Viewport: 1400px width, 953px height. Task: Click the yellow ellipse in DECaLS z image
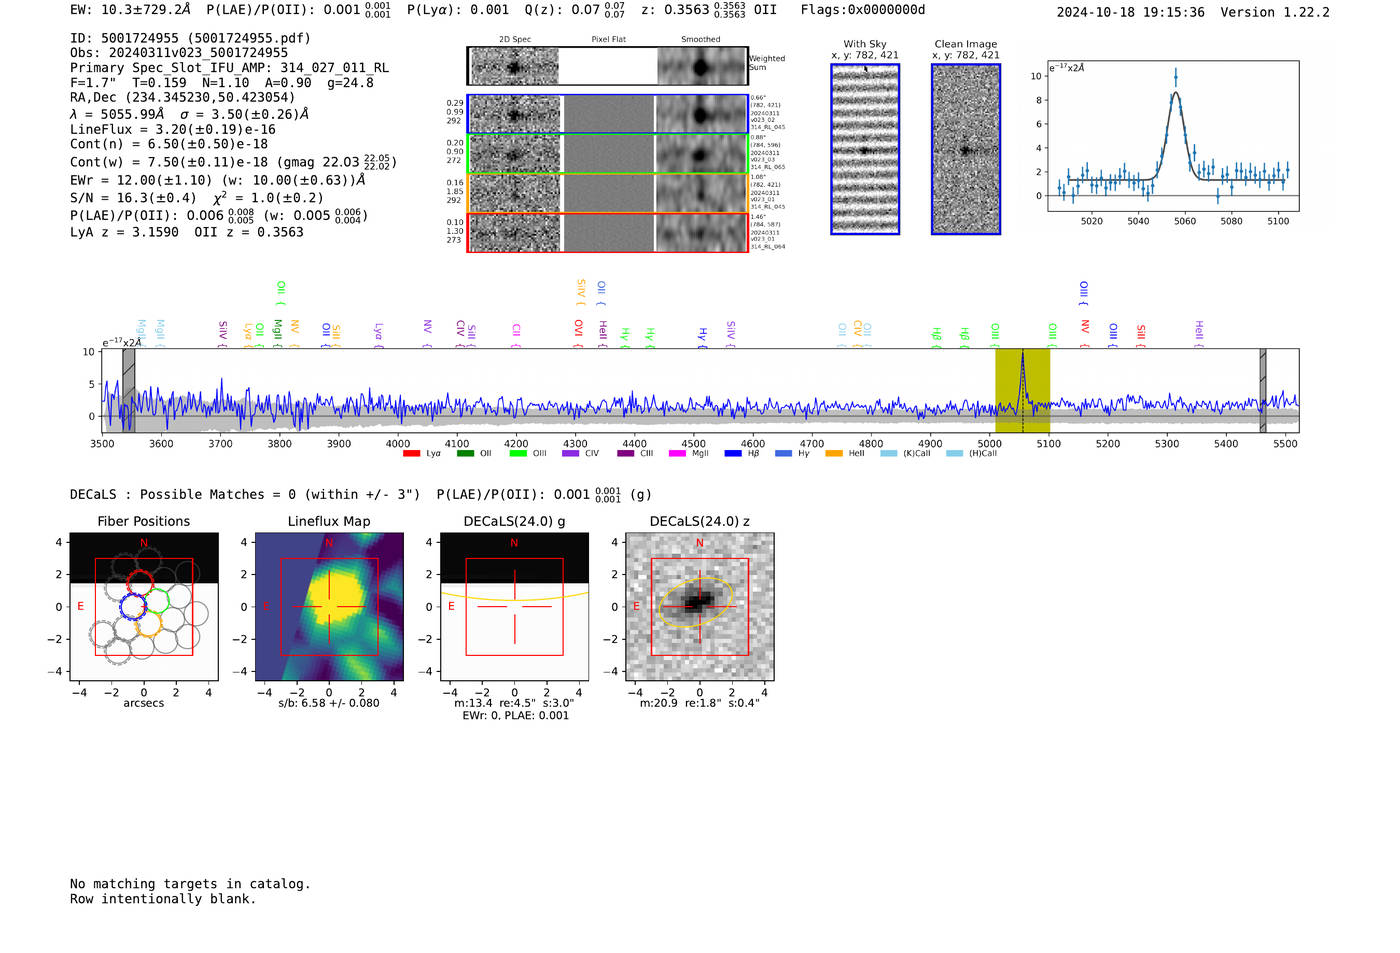pos(698,602)
